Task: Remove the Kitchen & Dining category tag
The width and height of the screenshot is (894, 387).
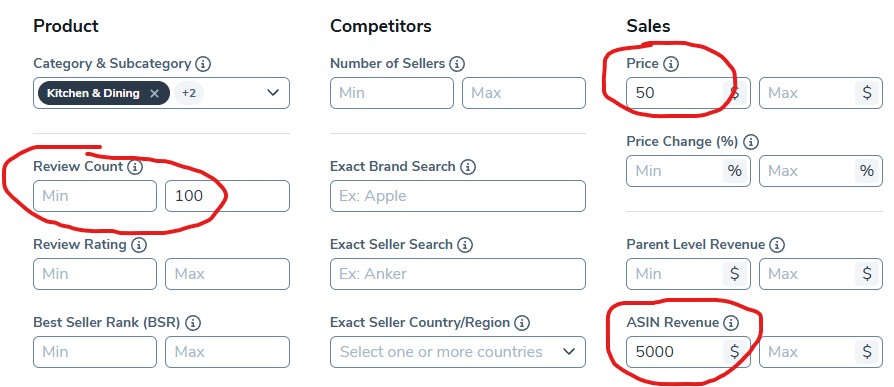Action: pos(154,93)
